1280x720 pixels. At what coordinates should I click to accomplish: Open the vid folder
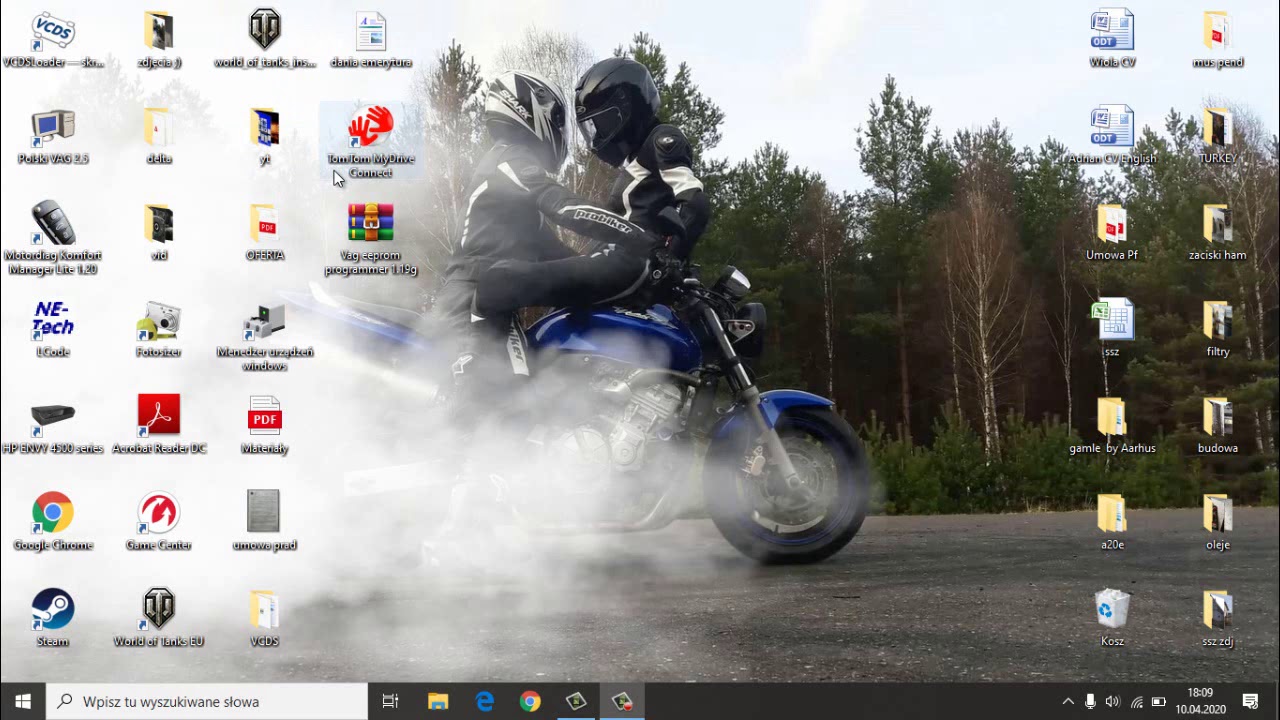(159, 233)
